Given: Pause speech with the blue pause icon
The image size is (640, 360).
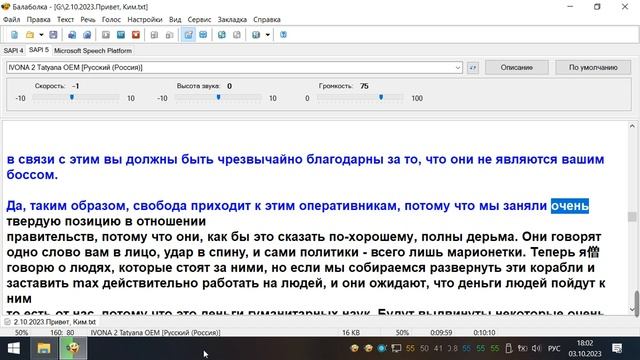Looking at the screenshot, I should click(x=121, y=35).
